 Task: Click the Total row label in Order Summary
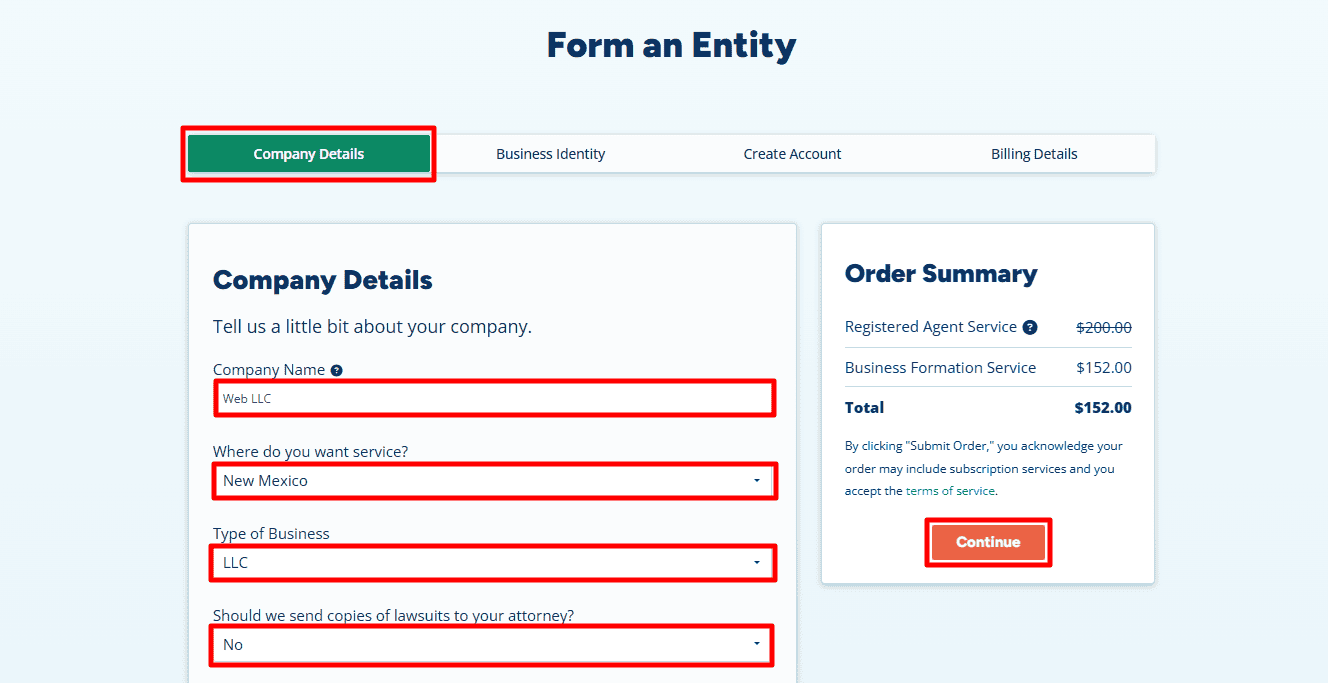click(864, 408)
